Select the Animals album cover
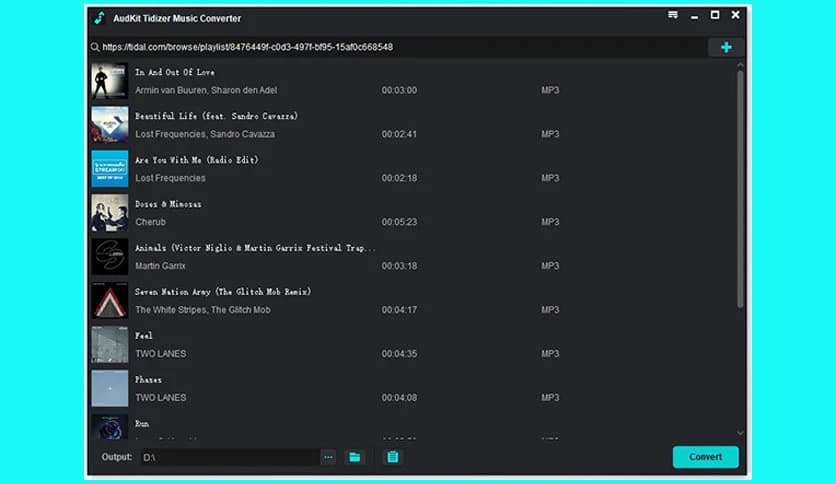This screenshot has width=836, height=484. tap(110, 256)
